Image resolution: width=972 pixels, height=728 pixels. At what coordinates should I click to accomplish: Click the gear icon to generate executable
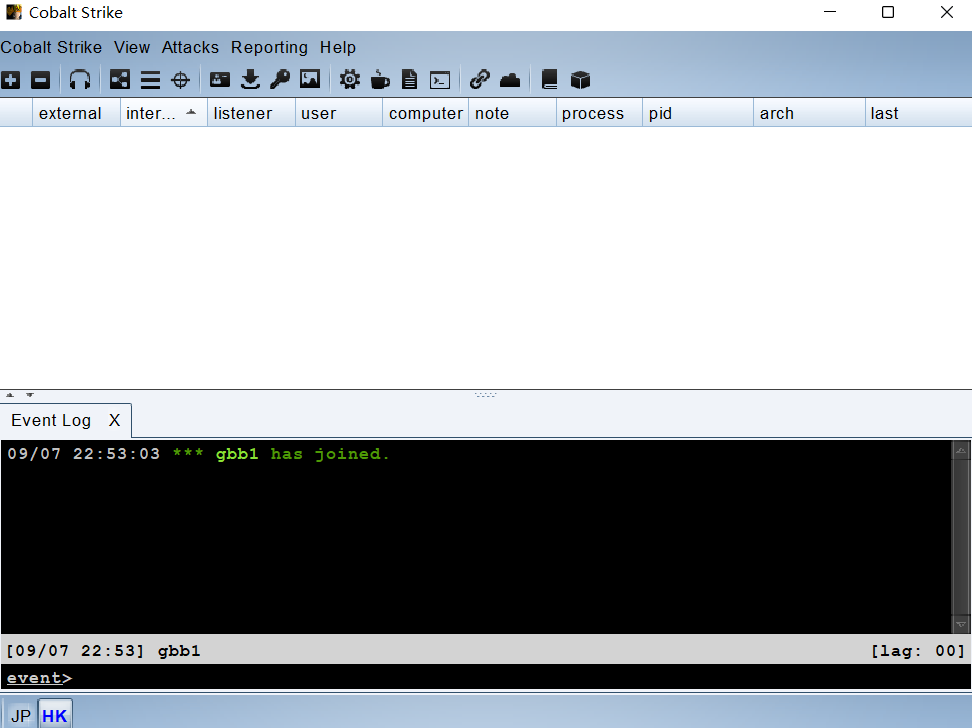click(350, 80)
